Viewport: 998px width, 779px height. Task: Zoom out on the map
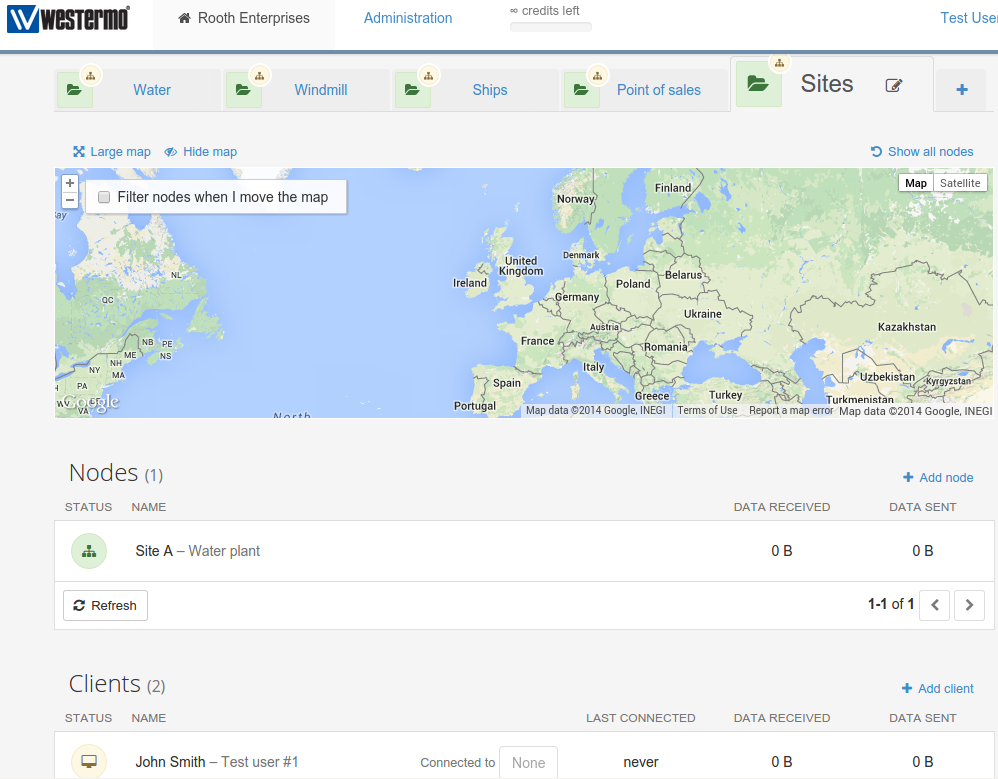pos(70,201)
